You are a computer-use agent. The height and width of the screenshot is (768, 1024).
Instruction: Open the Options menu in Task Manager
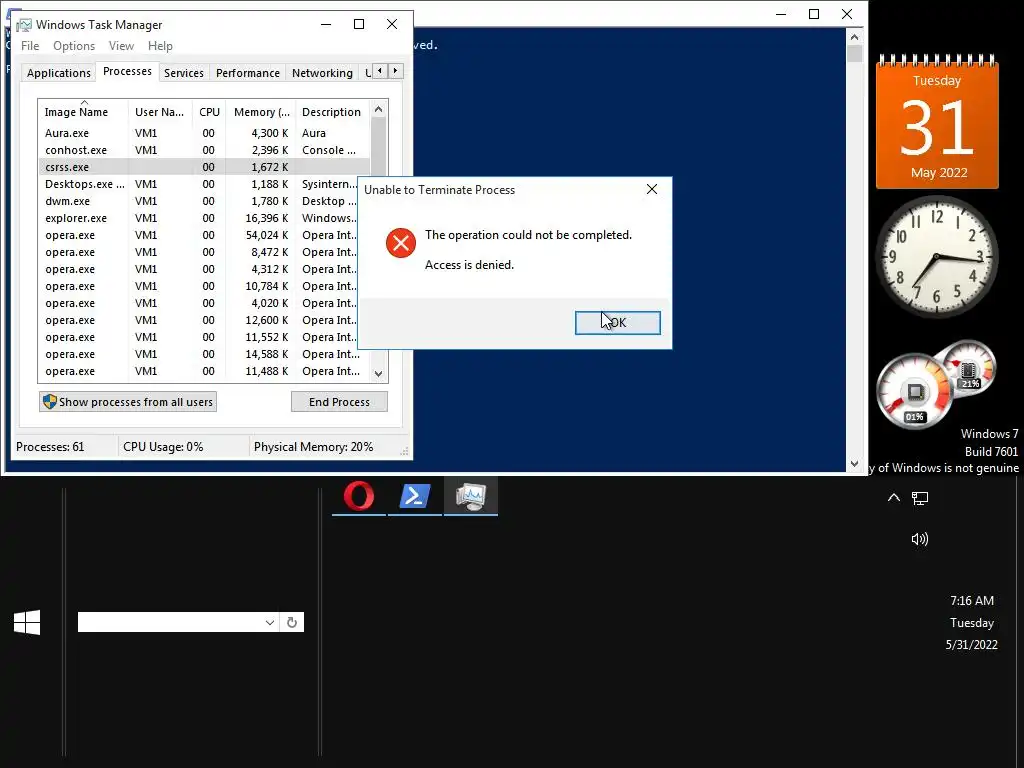click(74, 46)
